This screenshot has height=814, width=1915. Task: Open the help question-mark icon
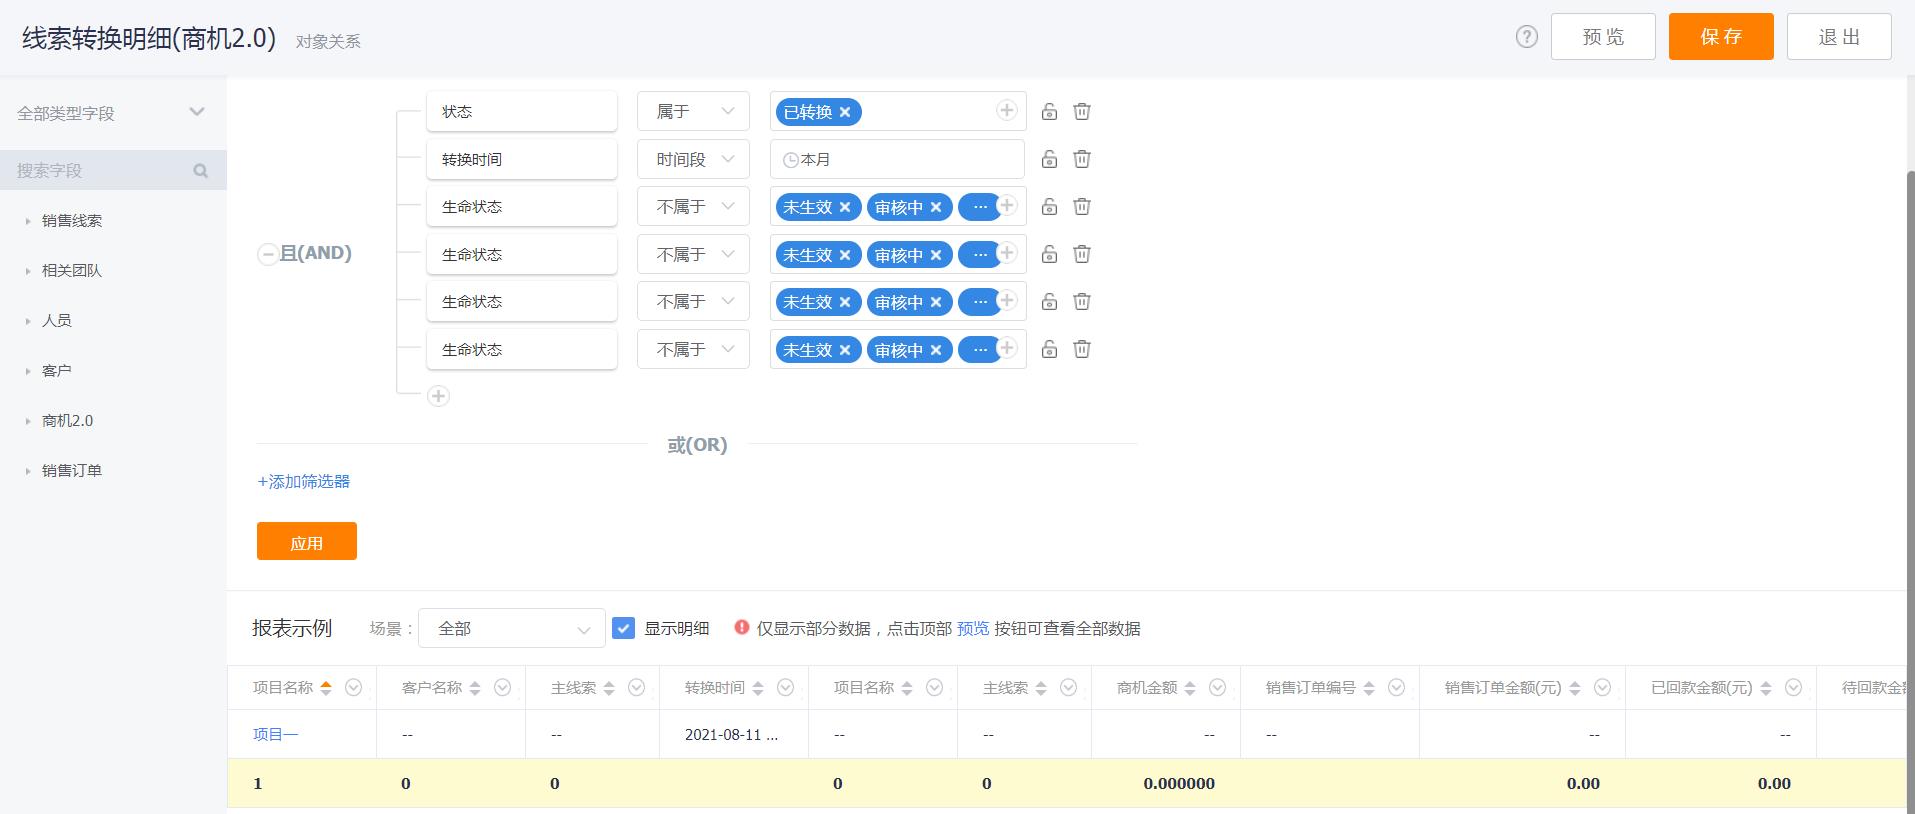[1526, 37]
